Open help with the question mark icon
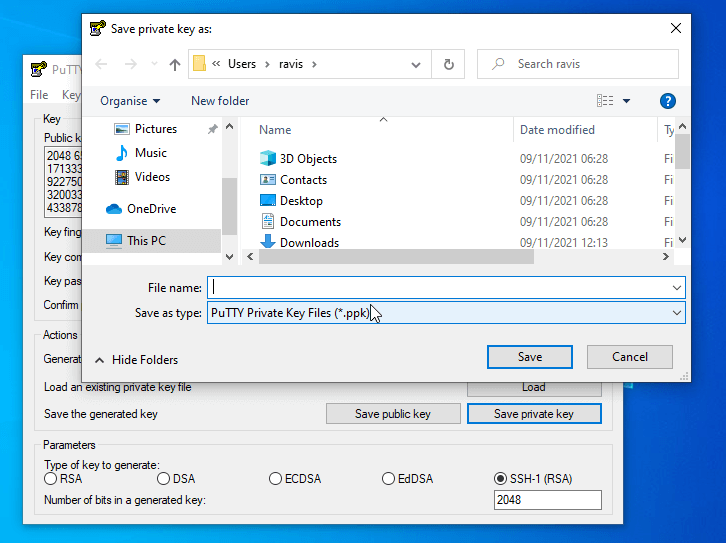The image size is (726, 543). [667, 101]
